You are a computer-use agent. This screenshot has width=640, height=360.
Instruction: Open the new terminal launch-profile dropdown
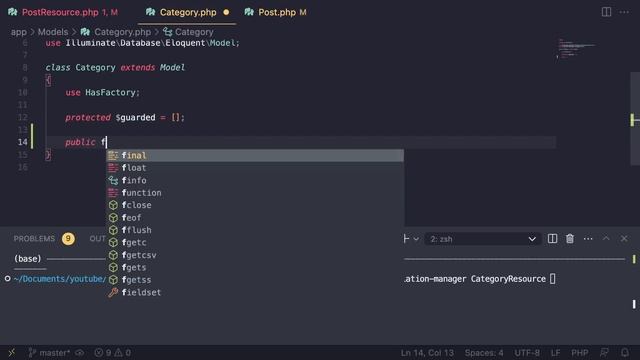(x=416, y=239)
